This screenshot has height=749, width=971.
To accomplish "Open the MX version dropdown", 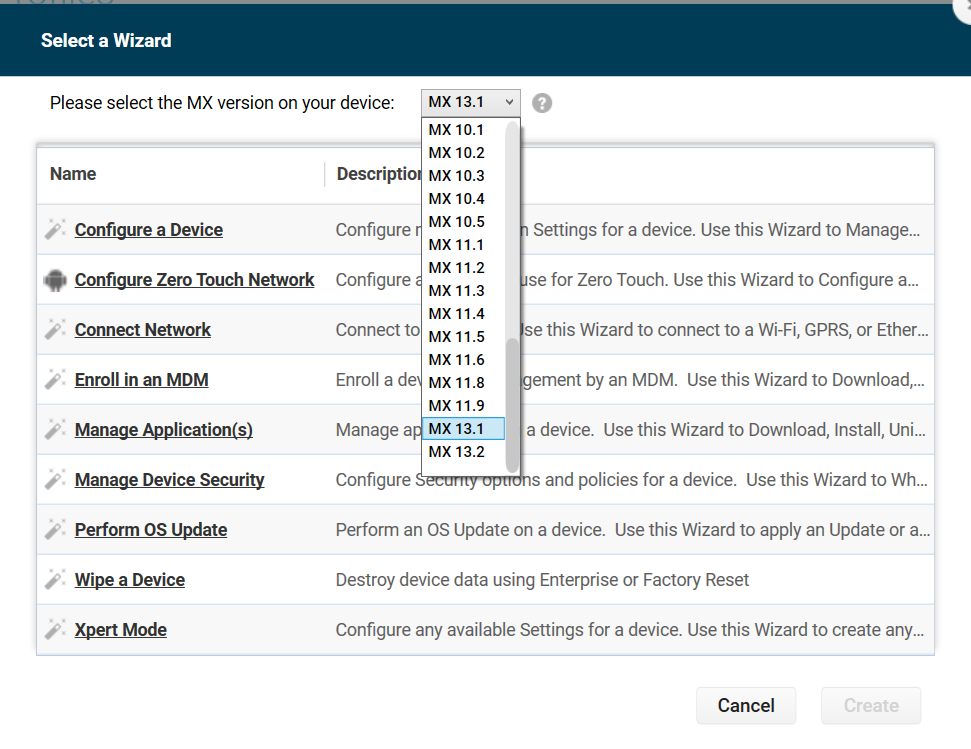I will click(x=470, y=101).
